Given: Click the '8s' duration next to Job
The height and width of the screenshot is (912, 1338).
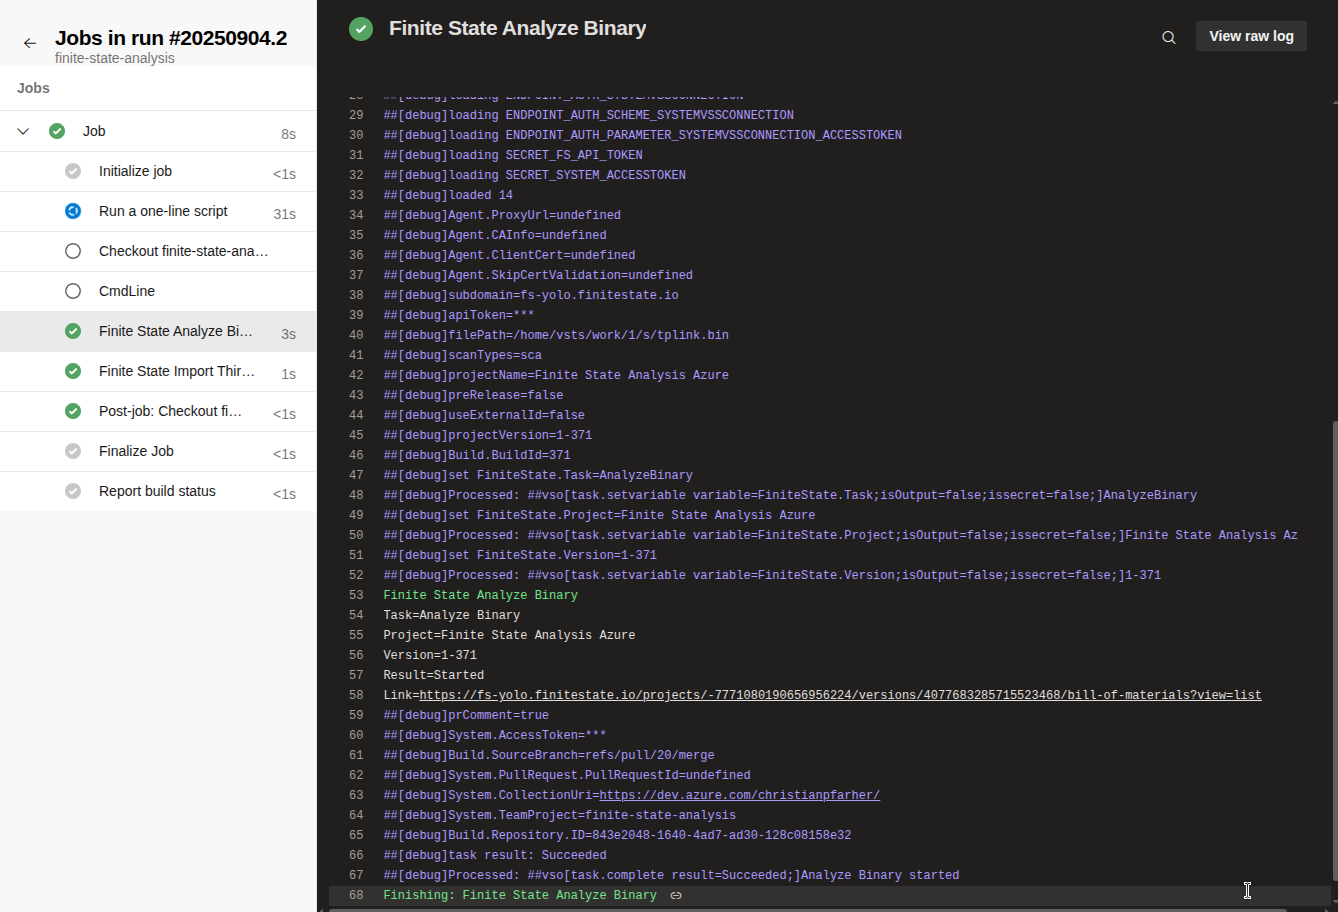Looking at the screenshot, I should click(x=288, y=134).
